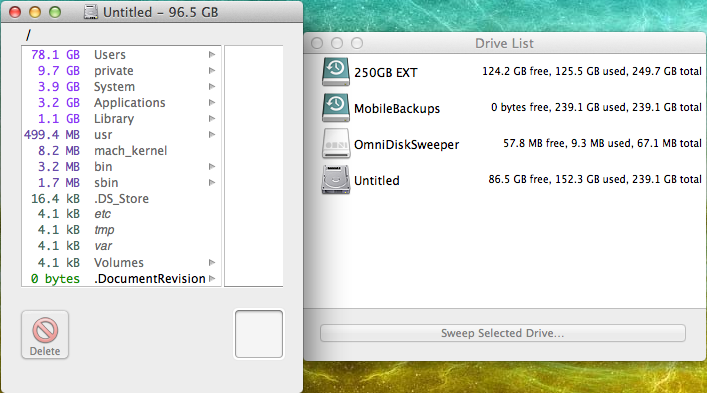Select OmniDiskSweeper volume name in Drive List
This screenshot has width=707, height=393.
[x=406, y=145]
